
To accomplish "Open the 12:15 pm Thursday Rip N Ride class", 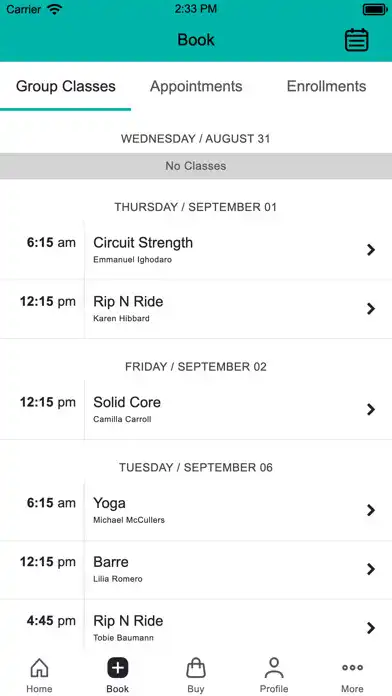I will tap(196, 309).
